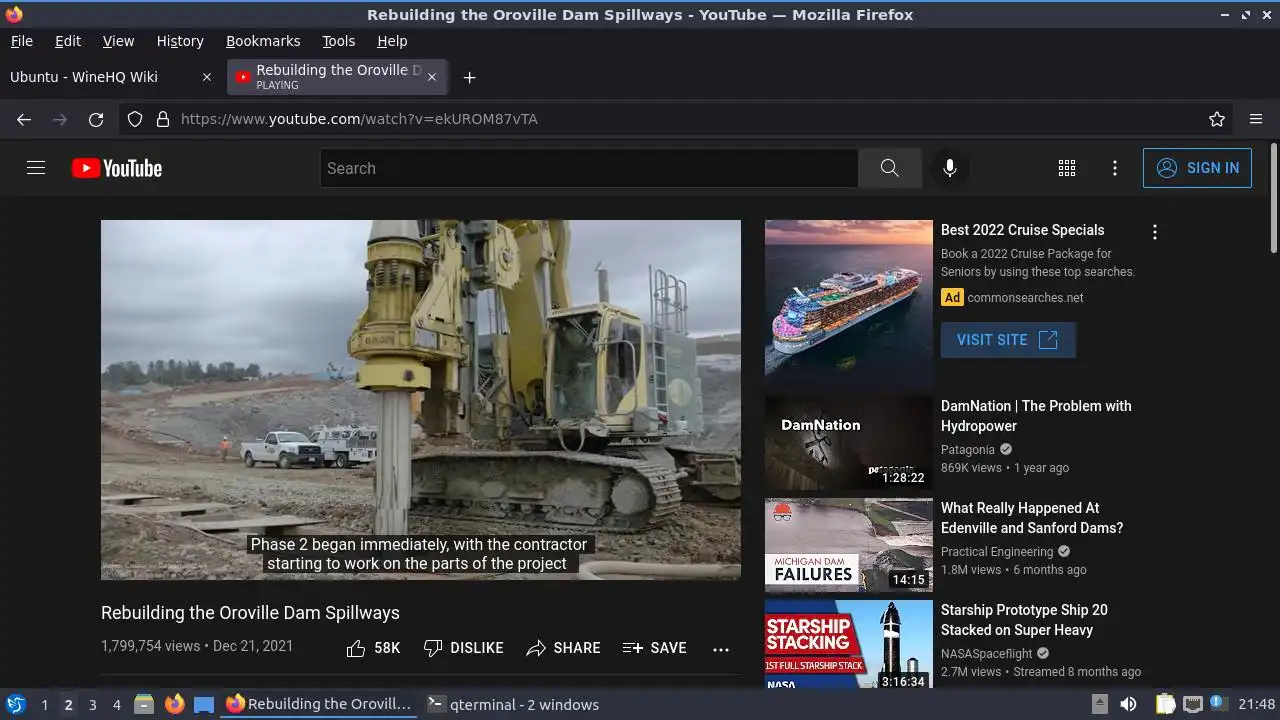The width and height of the screenshot is (1280, 720).
Task: Reload the current page
Action: click(x=96, y=119)
